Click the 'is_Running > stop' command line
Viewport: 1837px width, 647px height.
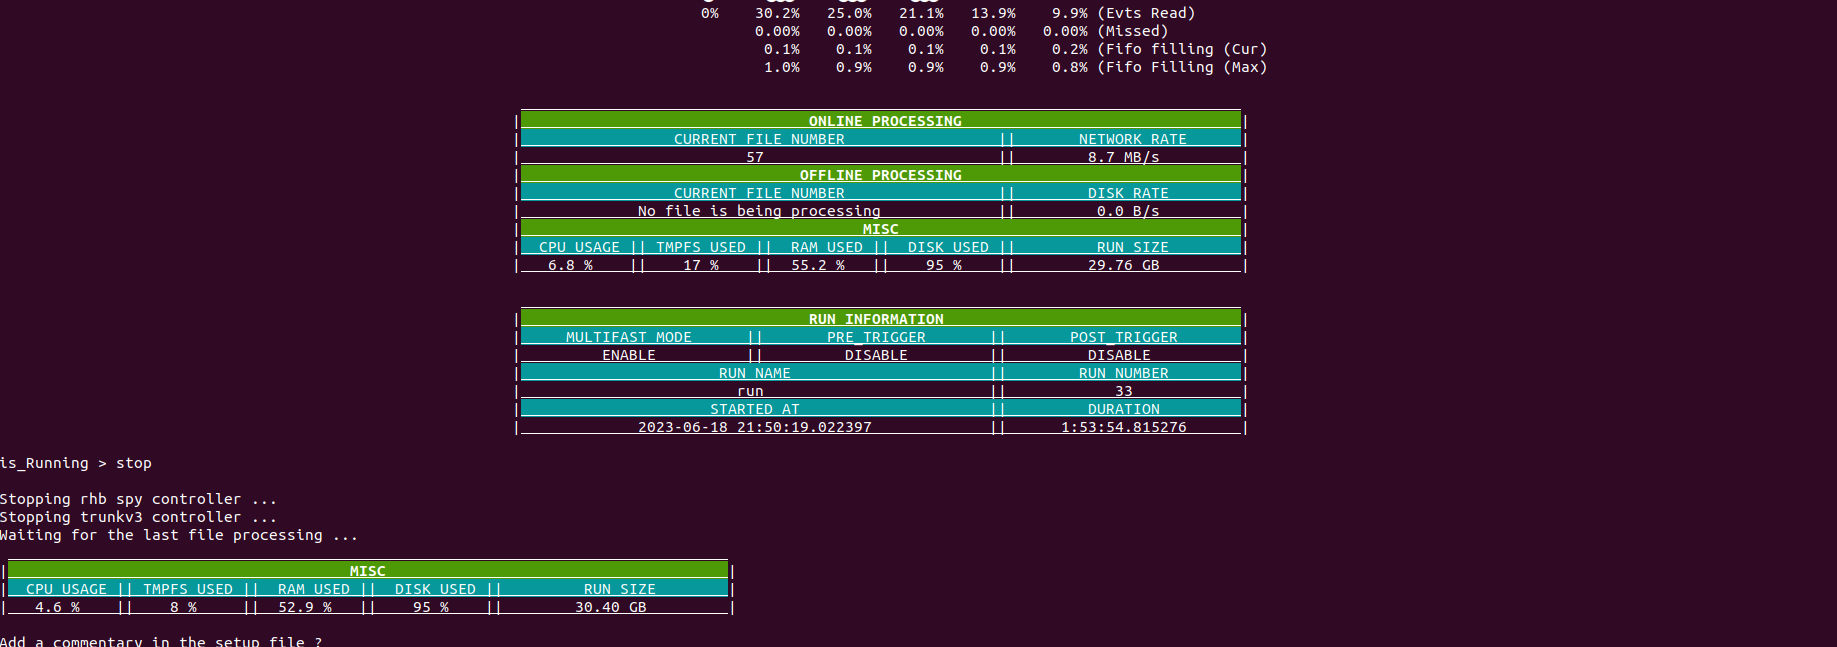click(x=76, y=463)
